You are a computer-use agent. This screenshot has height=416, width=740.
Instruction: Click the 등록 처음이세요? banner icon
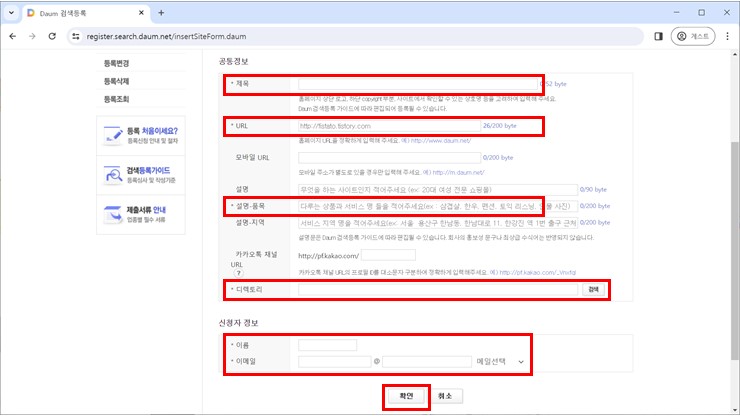pyautogui.click(x=113, y=136)
